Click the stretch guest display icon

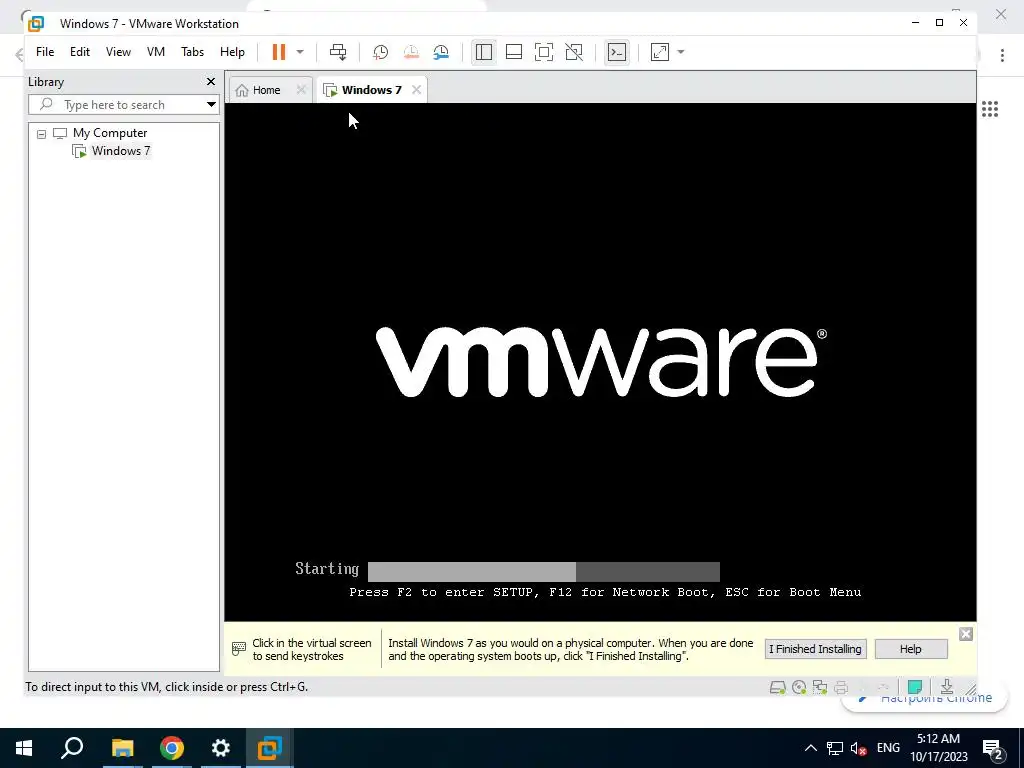pos(660,52)
